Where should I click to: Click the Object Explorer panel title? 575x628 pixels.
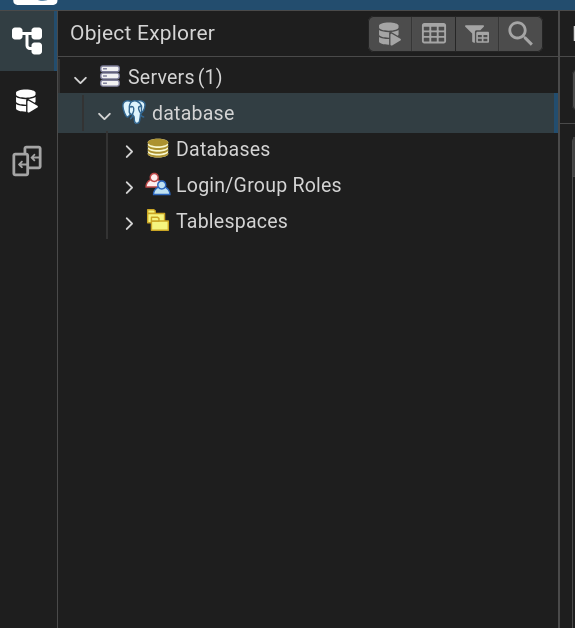(x=143, y=33)
